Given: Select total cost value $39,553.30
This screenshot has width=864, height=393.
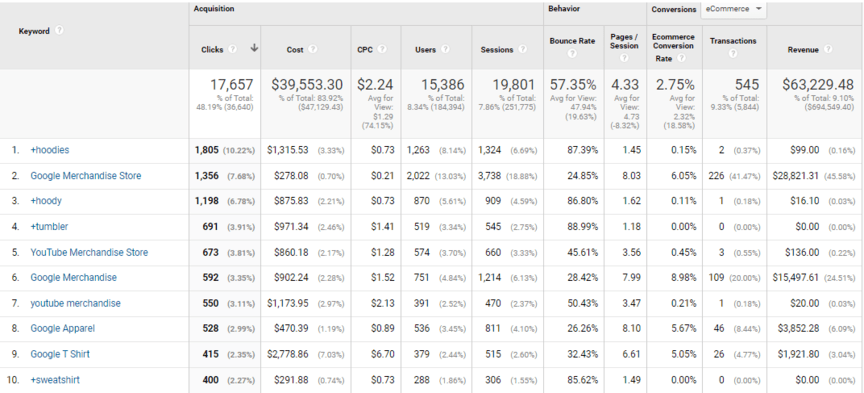Looking at the screenshot, I should point(307,85).
